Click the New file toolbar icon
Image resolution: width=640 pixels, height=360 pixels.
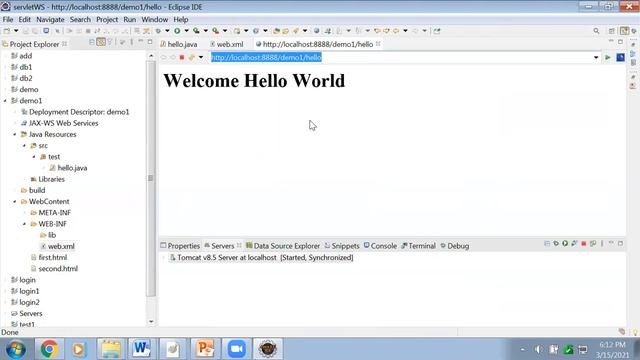coord(7,31)
